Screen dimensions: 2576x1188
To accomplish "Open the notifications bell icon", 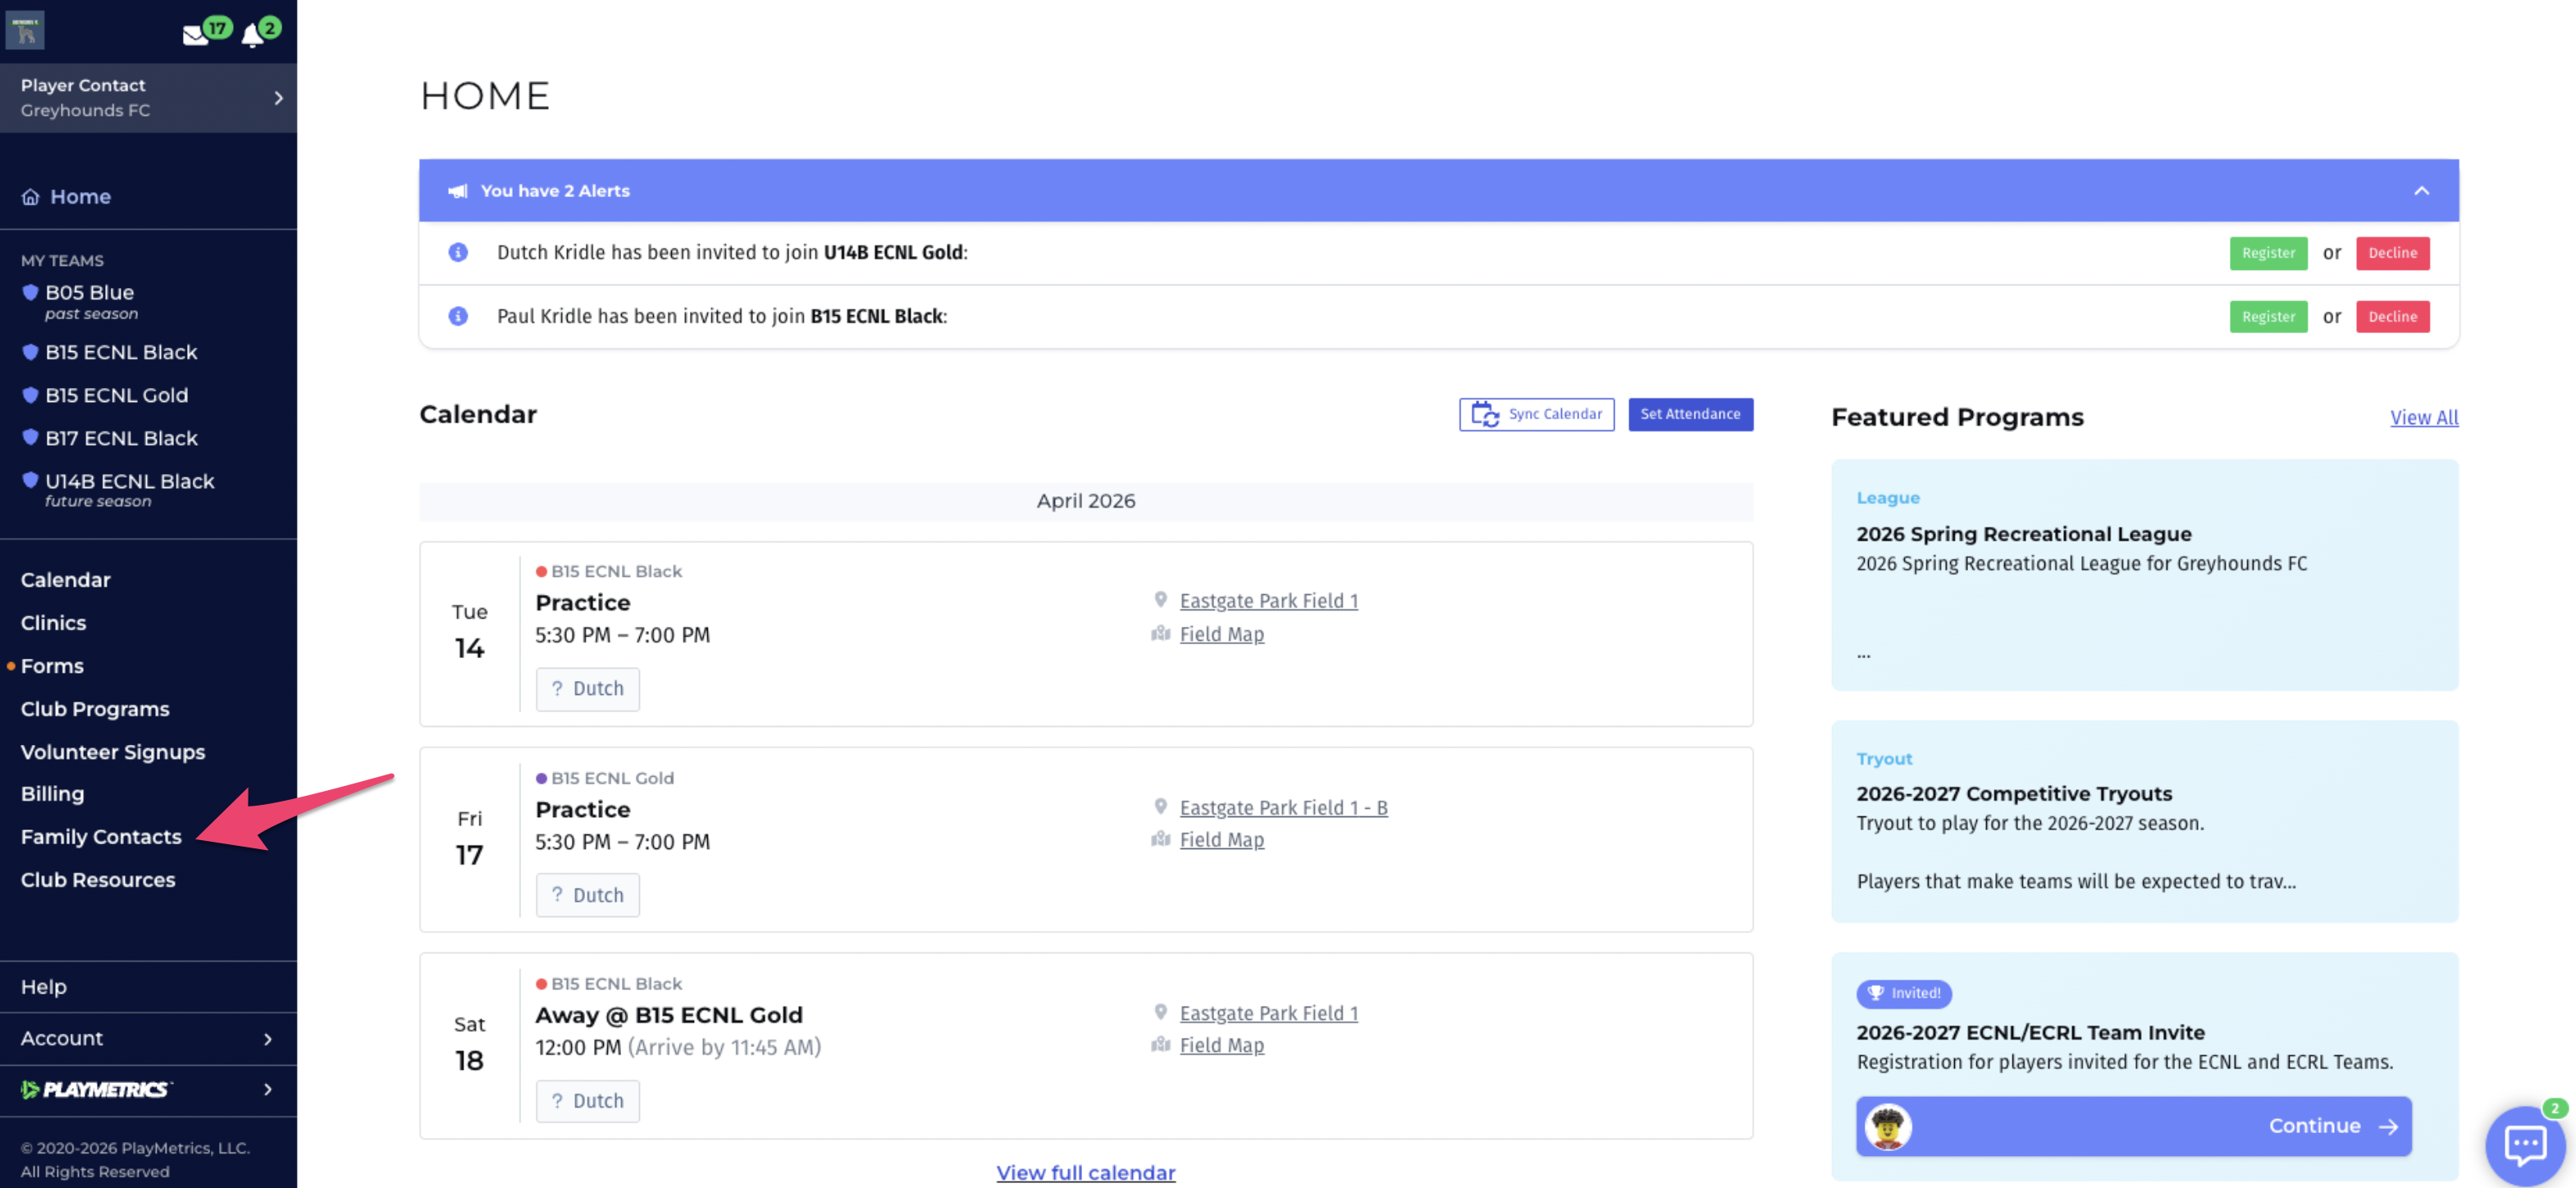I will (252, 37).
